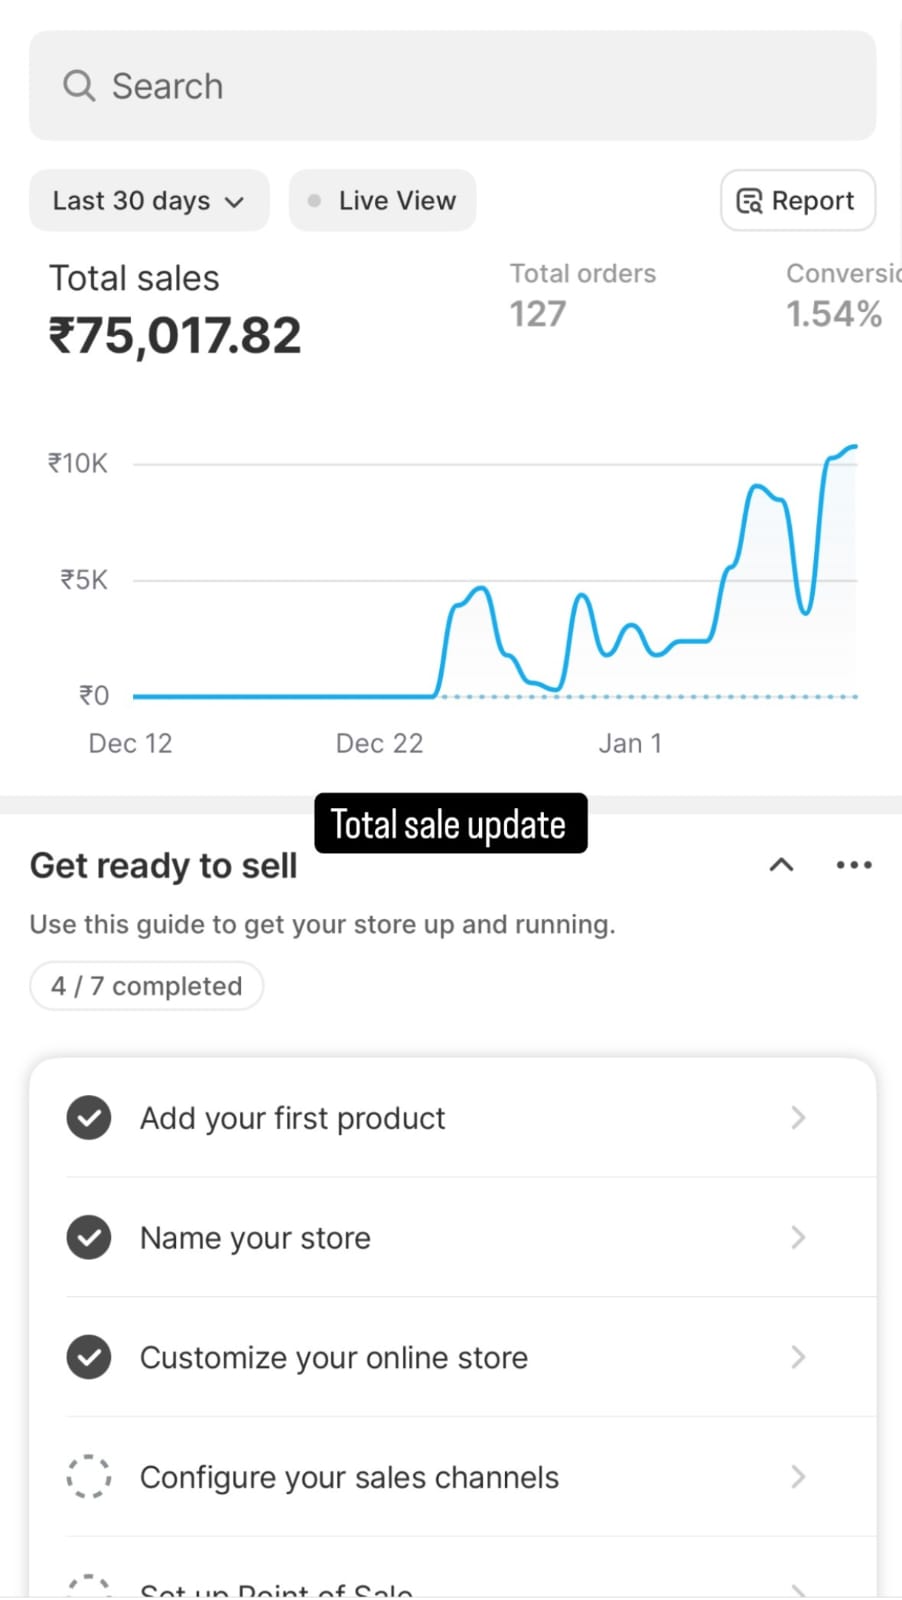This screenshot has width=902, height=1600.
Task: Click the Report document icon
Action: coord(749,201)
